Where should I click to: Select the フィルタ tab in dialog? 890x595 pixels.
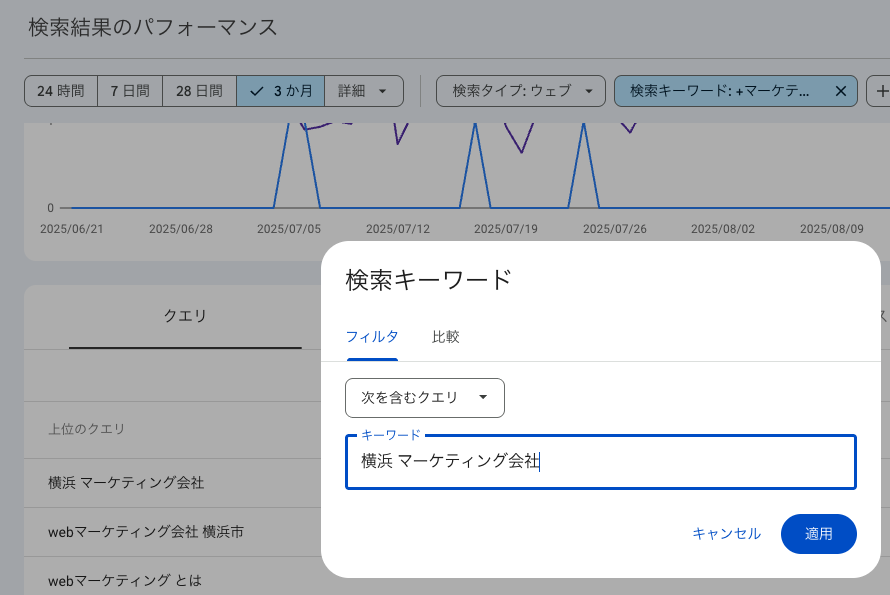tap(372, 337)
